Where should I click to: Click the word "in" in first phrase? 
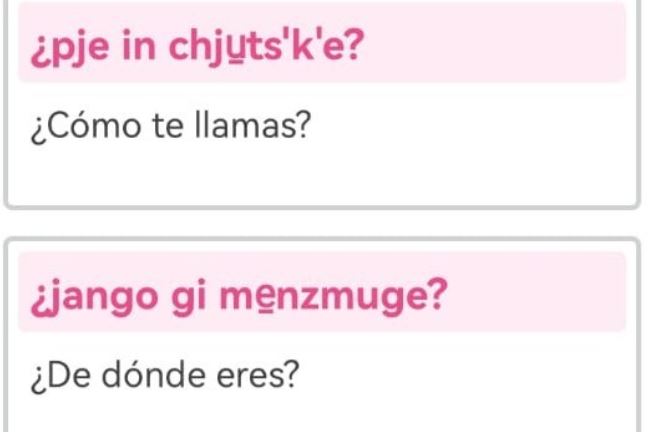point(139,47)
